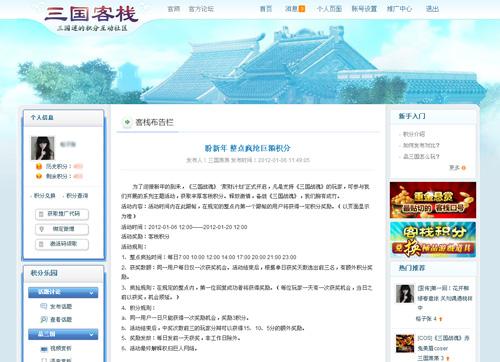Open the 三国客栈 site logo

92,18
